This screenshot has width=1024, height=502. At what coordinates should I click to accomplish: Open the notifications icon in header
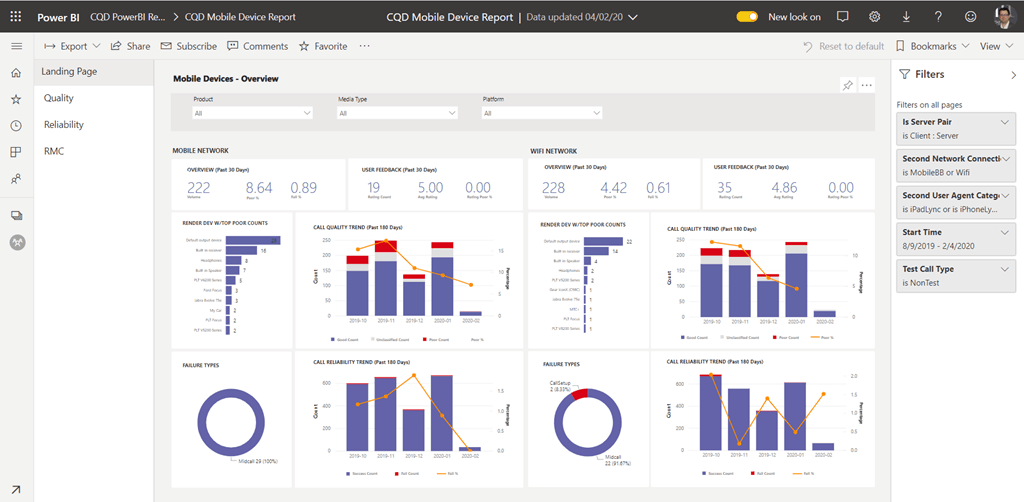(843, 17)
